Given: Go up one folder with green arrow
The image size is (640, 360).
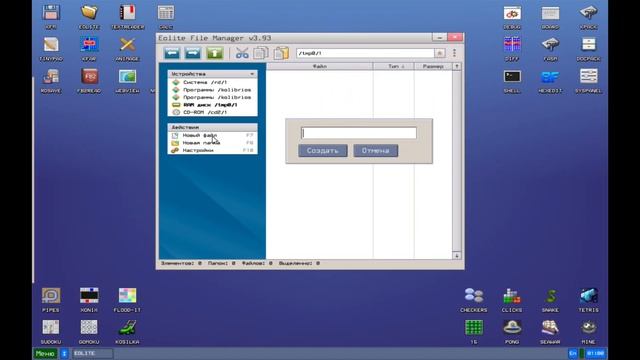Looking at the screenshot, I should pos(215,53).
